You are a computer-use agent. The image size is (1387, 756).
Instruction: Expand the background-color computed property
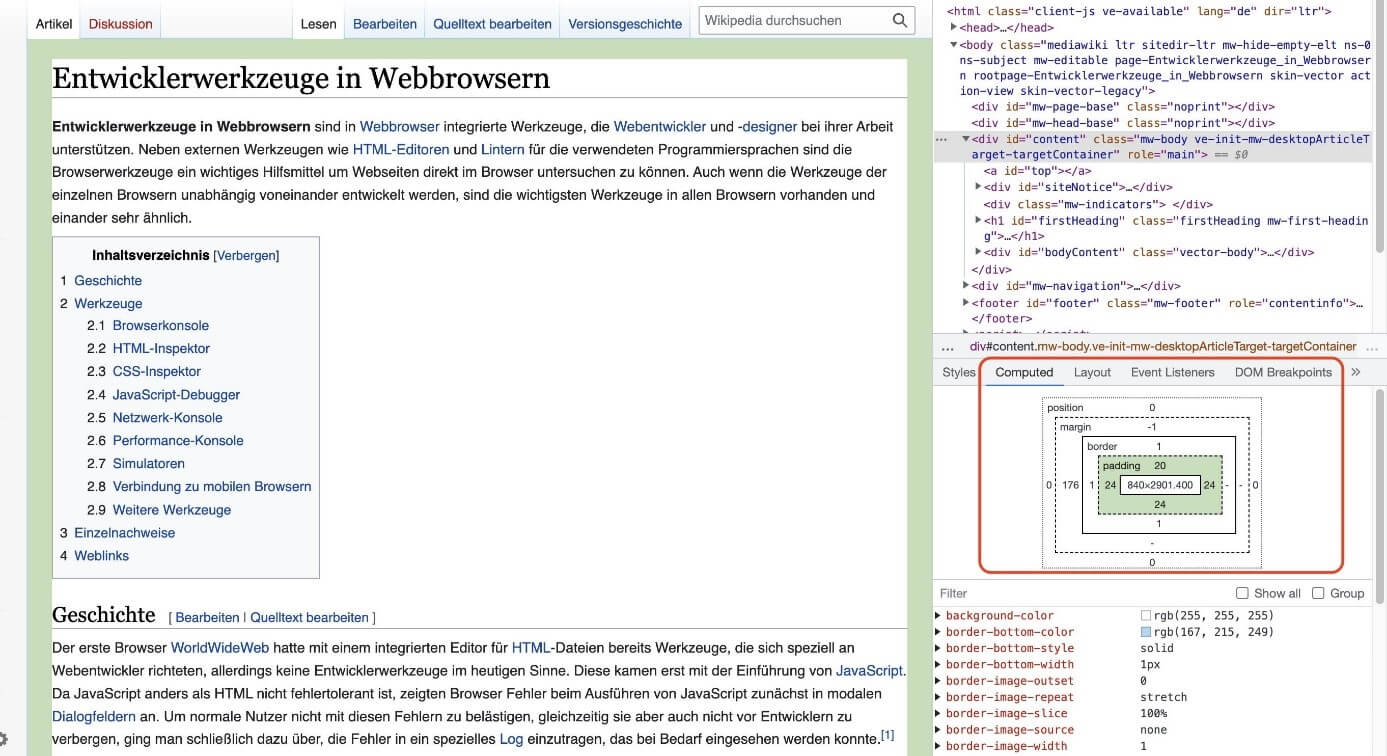click(938, 616)
